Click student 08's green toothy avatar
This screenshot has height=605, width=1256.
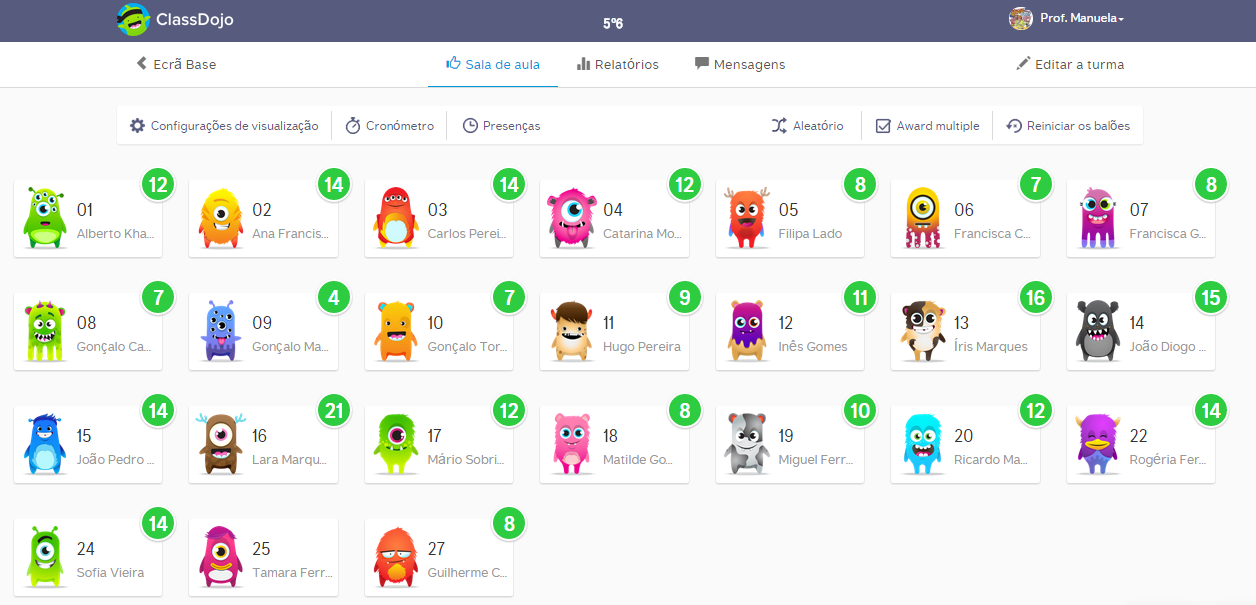(45, 331)
